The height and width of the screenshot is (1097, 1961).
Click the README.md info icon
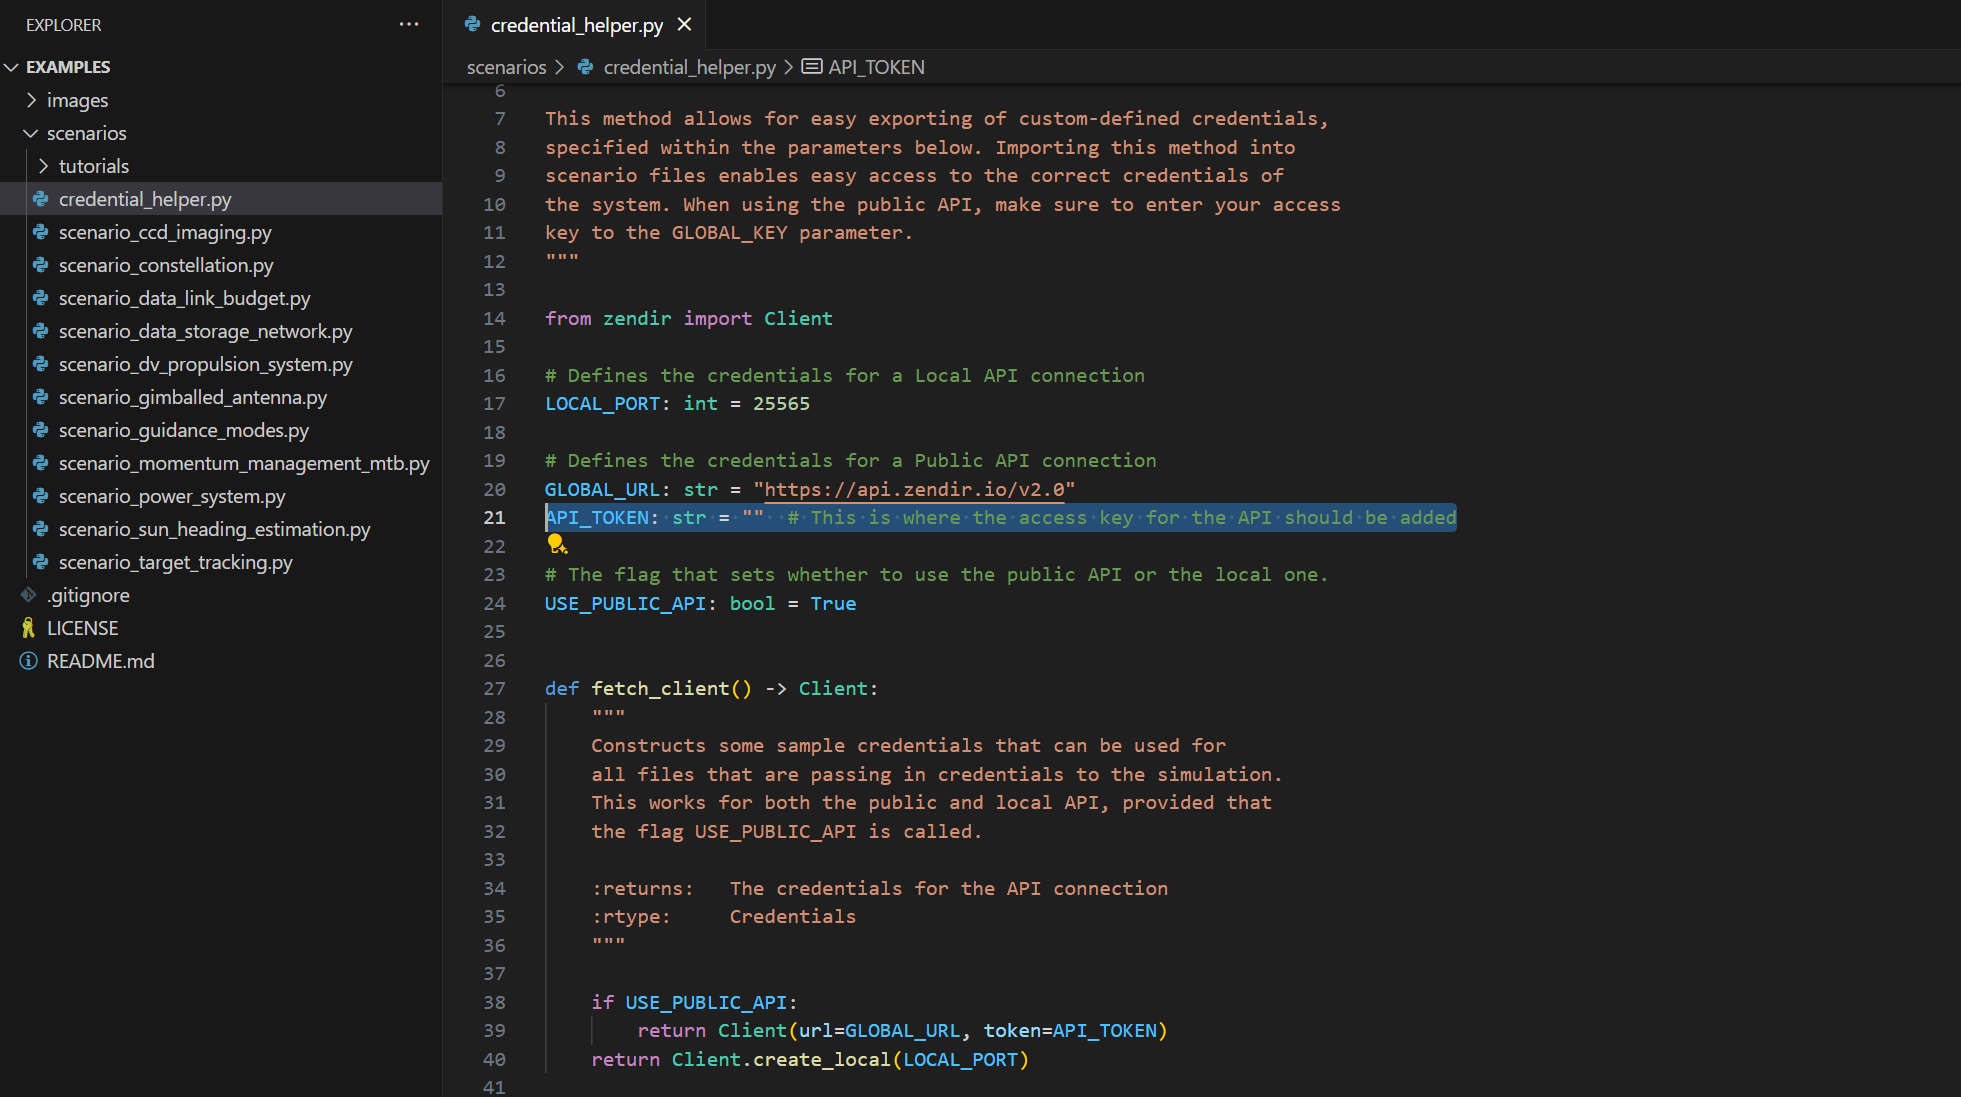tap(28, 661)
